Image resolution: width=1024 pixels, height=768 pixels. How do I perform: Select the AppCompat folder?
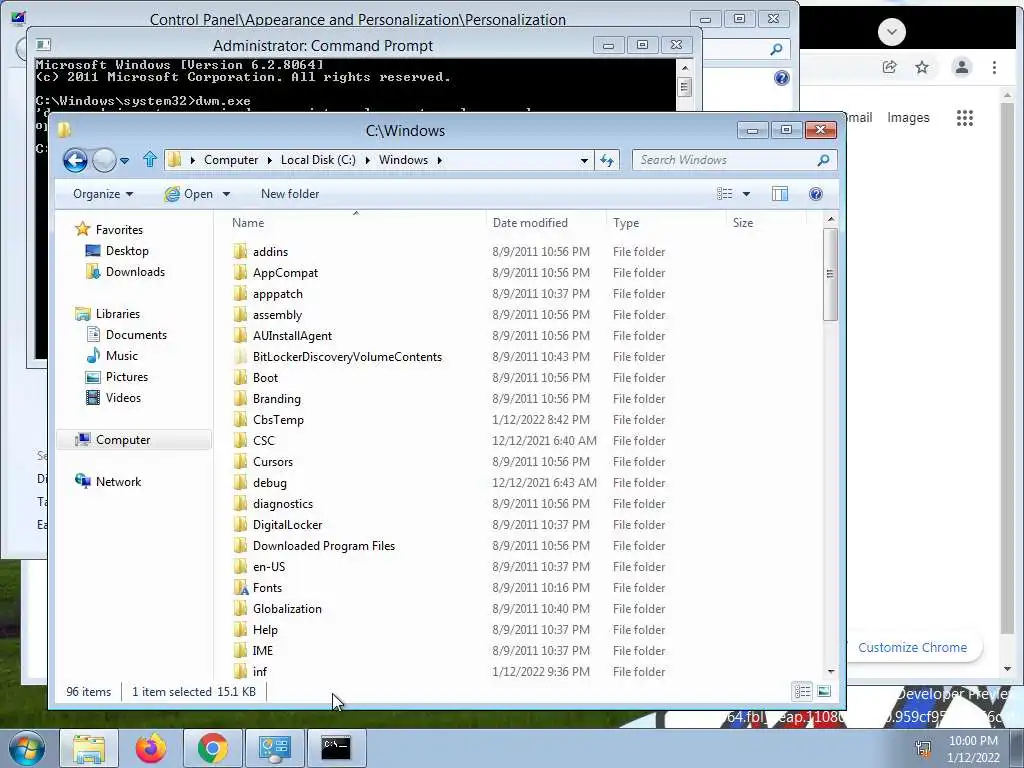[285, 273]
